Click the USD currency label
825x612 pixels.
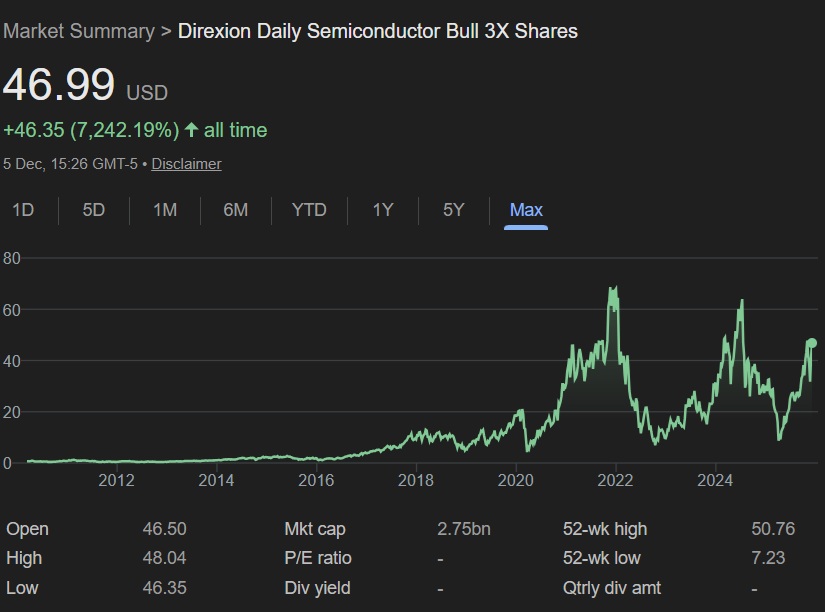pyautogui.click(x=147, y=93)
